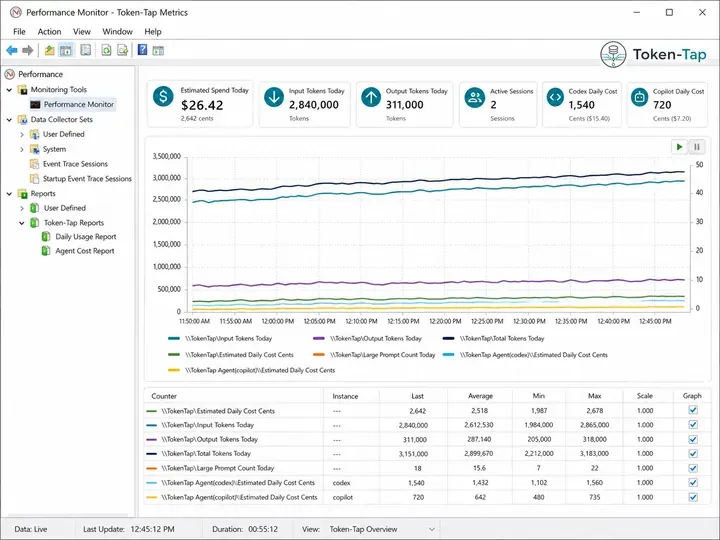Click the Refresh toolbar icon

coord(107,50)
